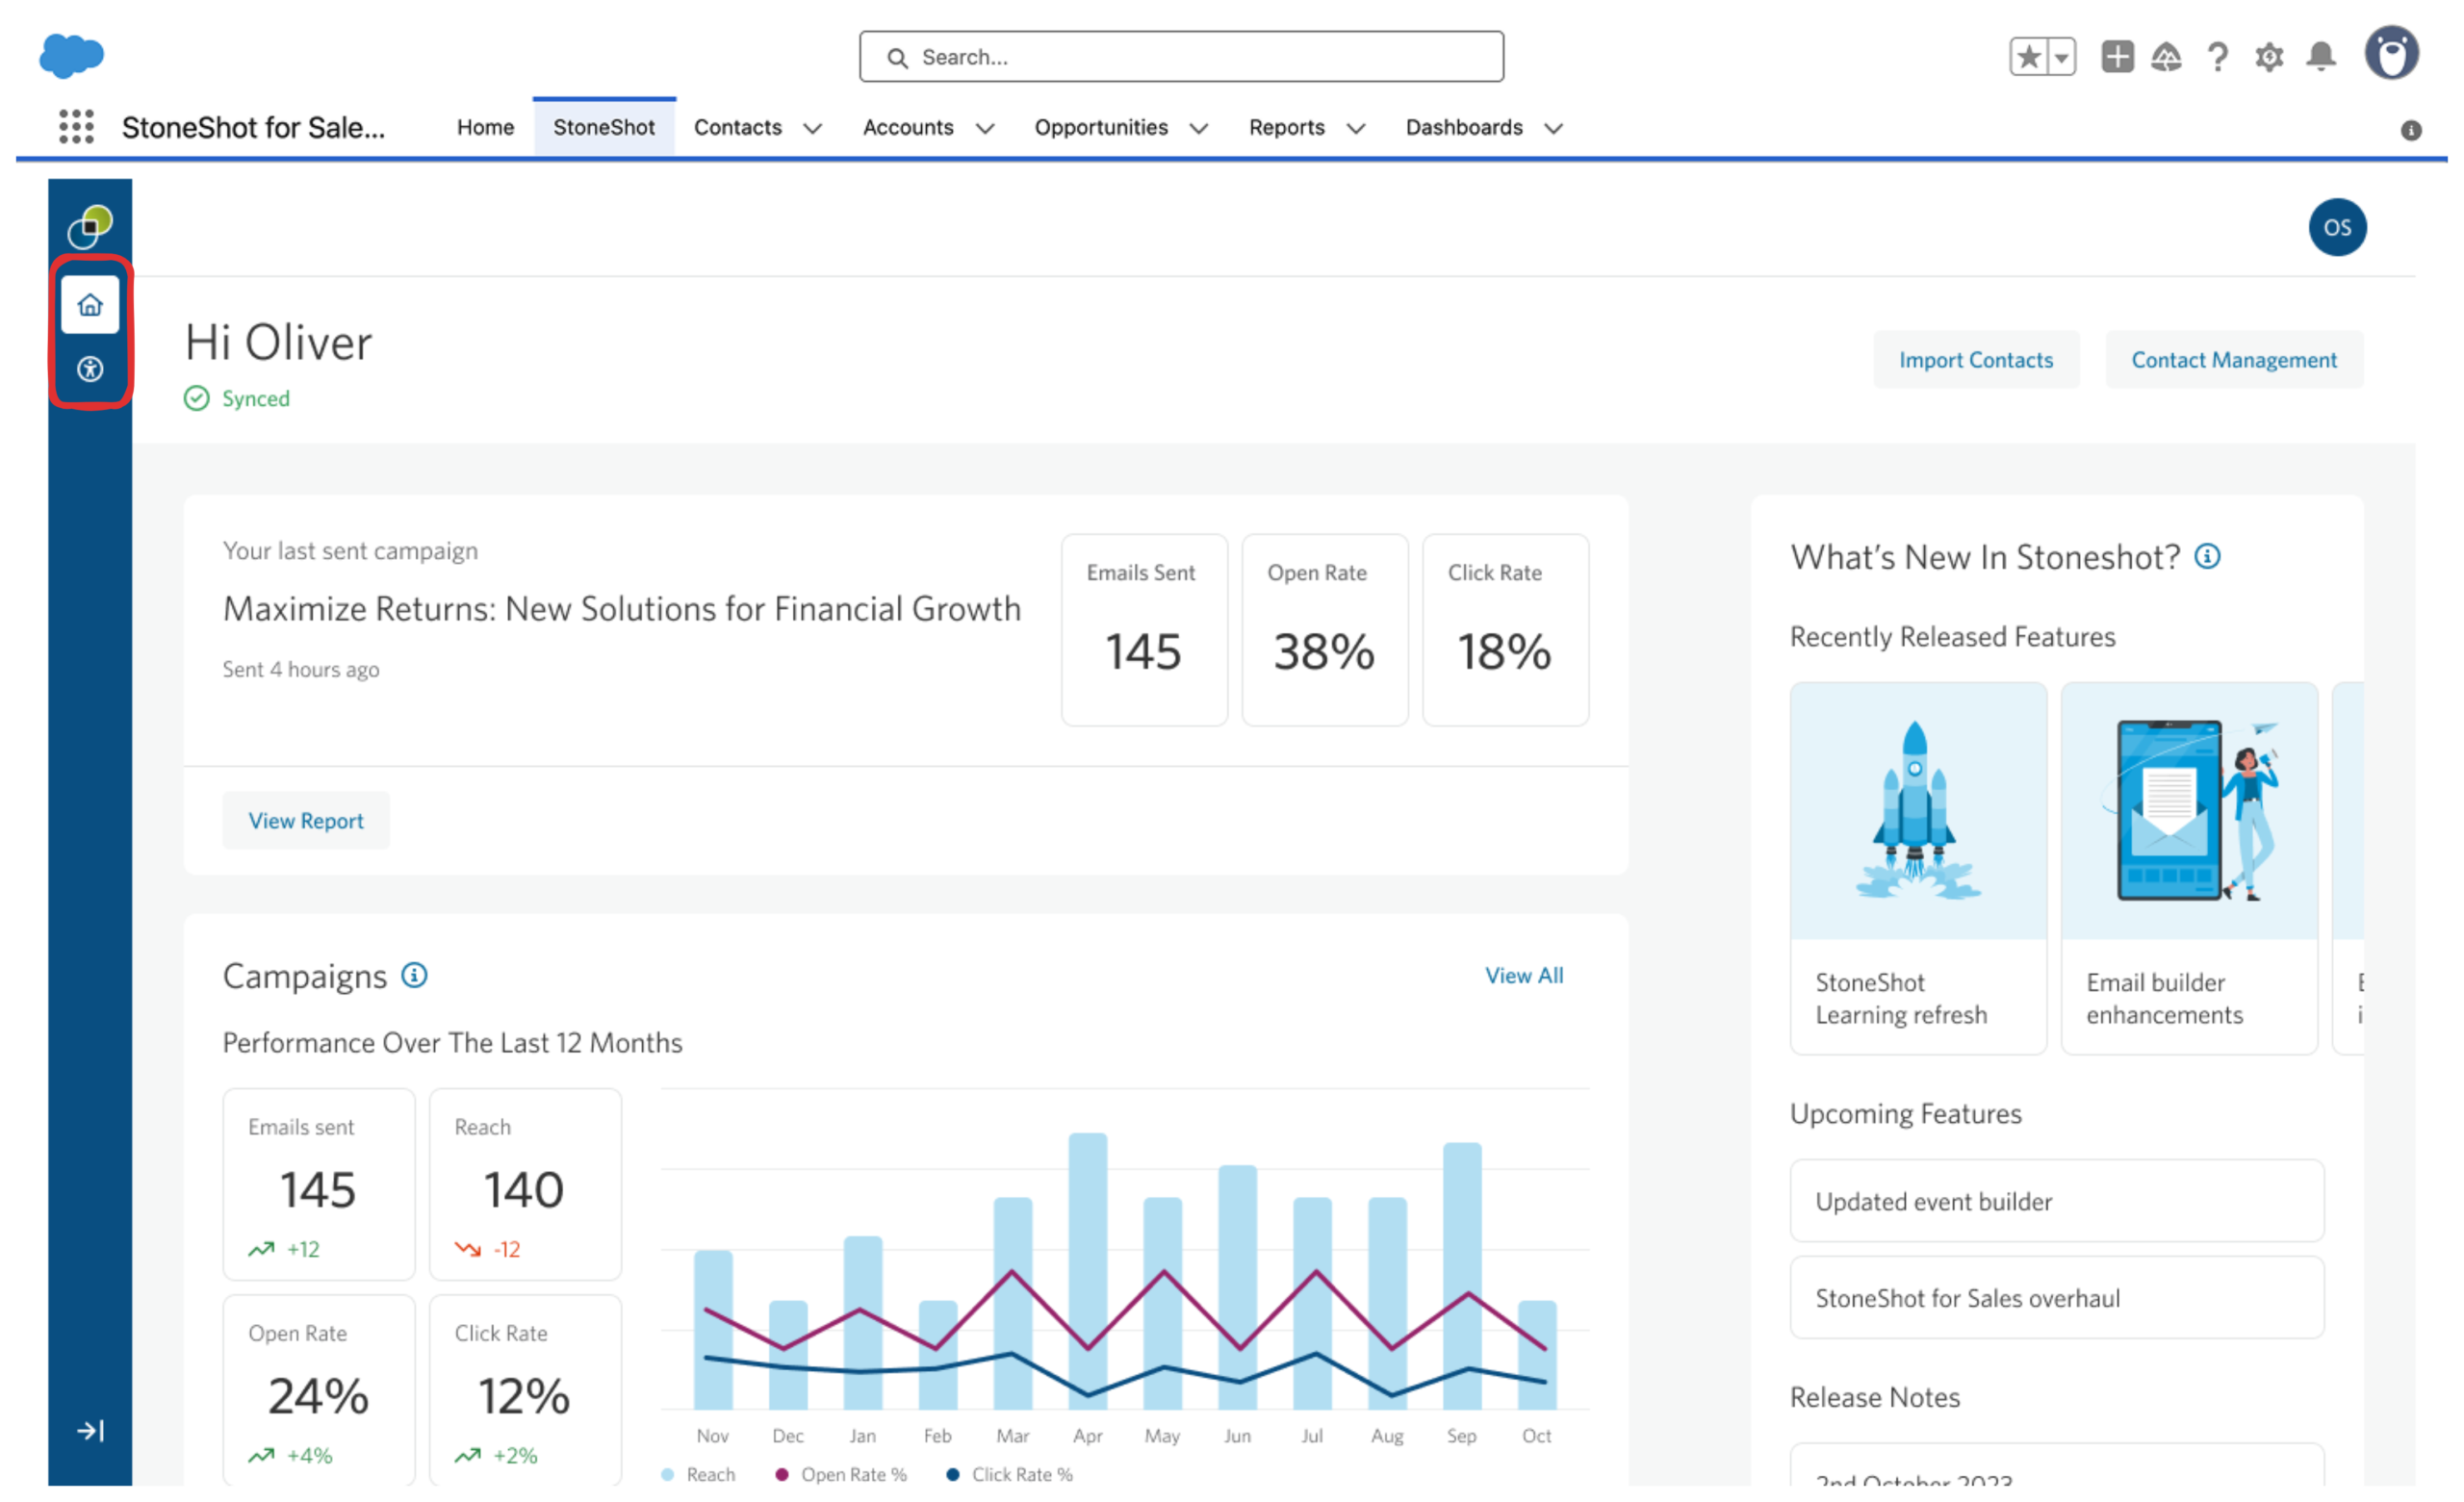Click the info icon beside Campaigns
The image size is (2464, 1502).
point(414,975)
